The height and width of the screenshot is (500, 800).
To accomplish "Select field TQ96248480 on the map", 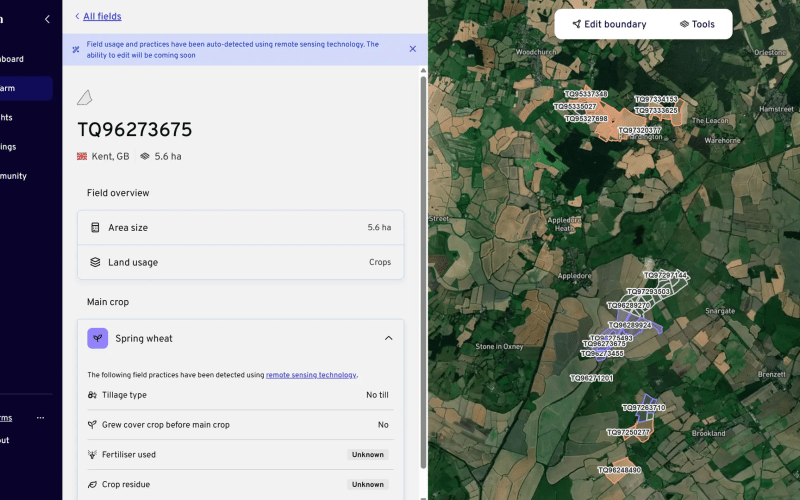I will click(x=619, y=470).
